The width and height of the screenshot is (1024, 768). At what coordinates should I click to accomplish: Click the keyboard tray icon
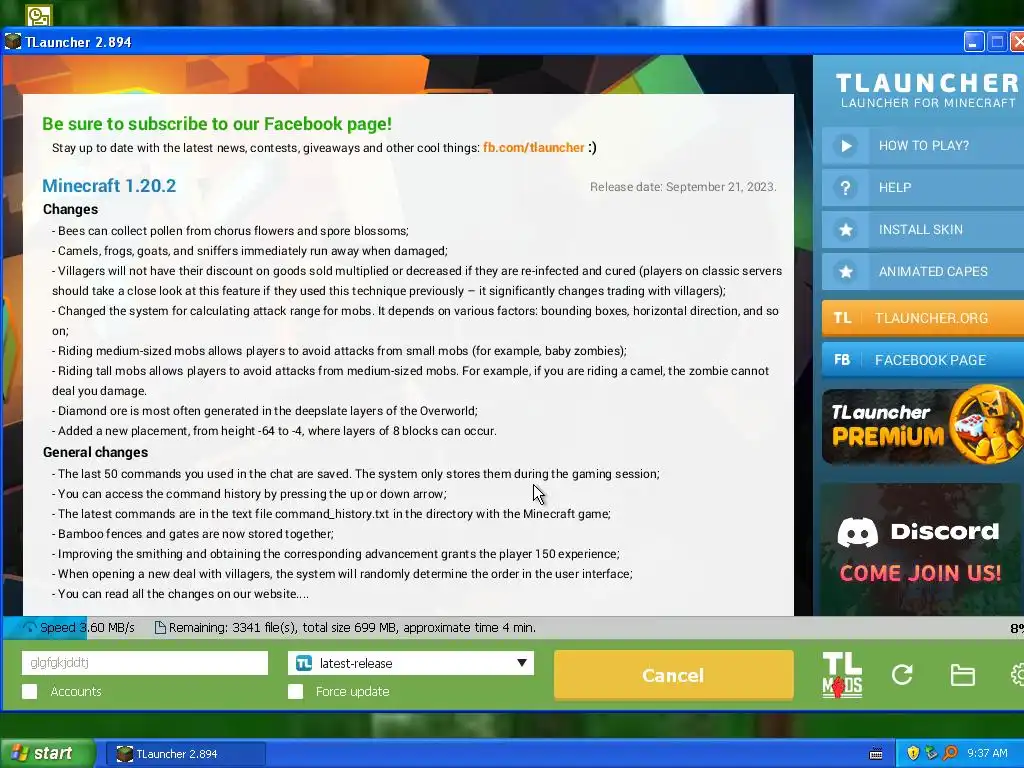click(876, 754)
